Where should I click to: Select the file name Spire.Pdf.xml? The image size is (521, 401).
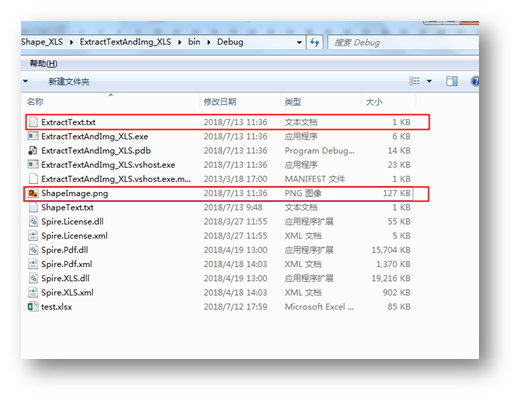[67, 264]
